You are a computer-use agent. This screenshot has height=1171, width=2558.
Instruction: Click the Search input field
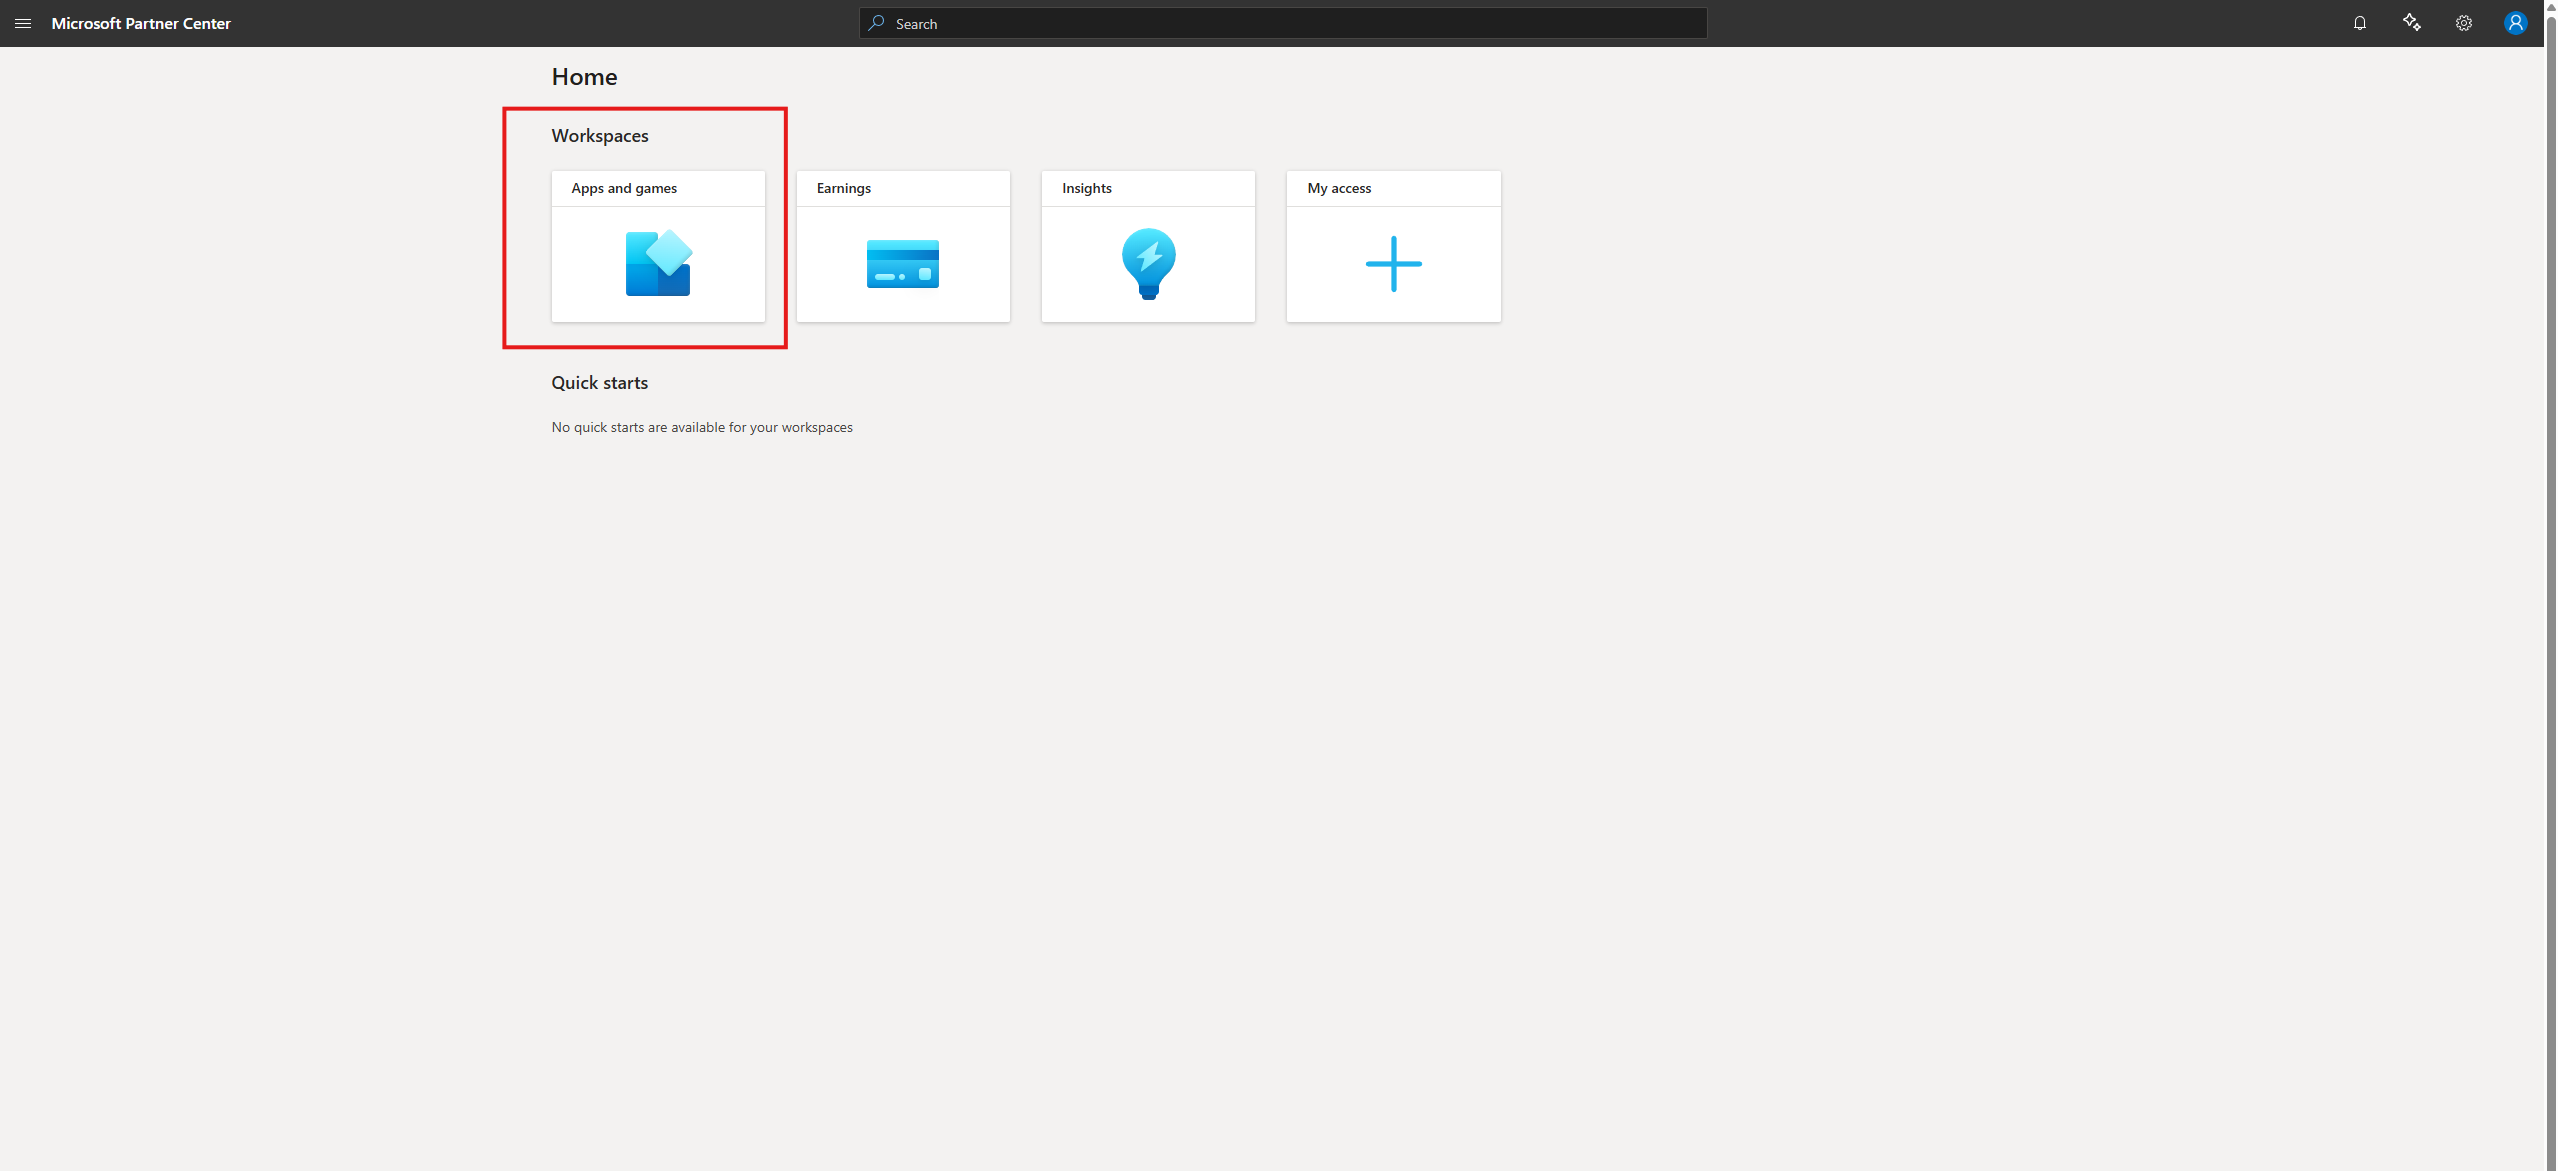(1283, 23)
